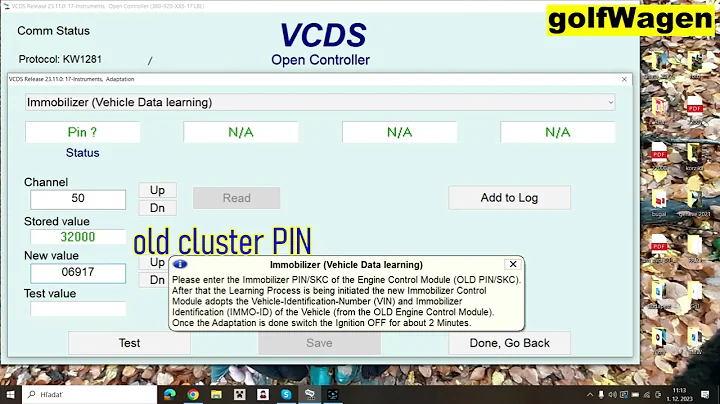Click the empty Test value field
Screen dimensions: 720x404
pyautogui.click(x=78, y=309)
